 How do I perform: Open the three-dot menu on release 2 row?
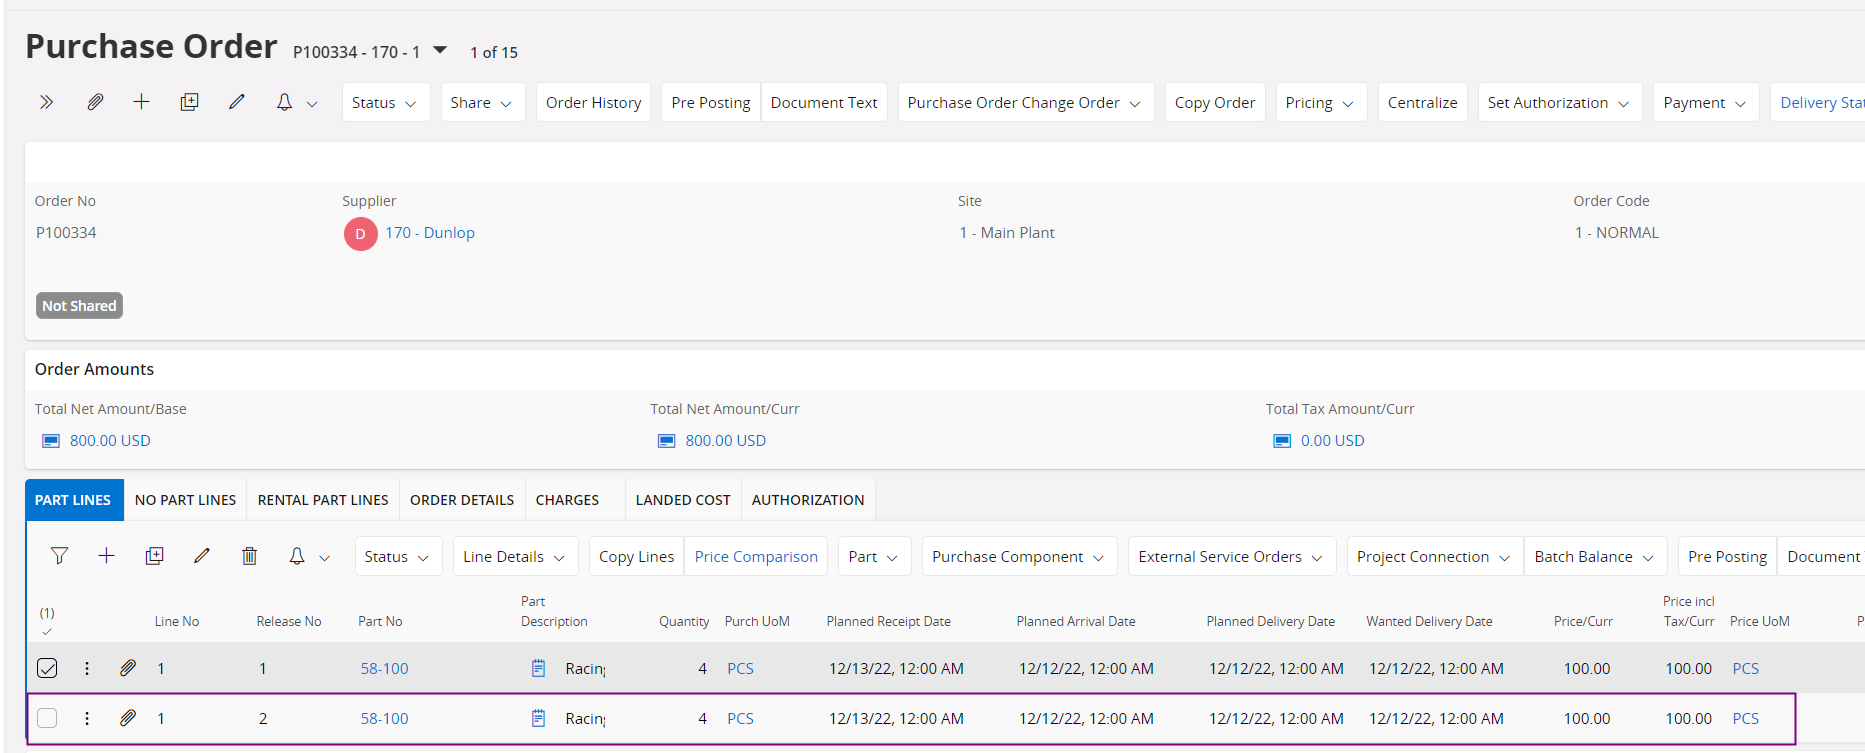tap(87, 718)
